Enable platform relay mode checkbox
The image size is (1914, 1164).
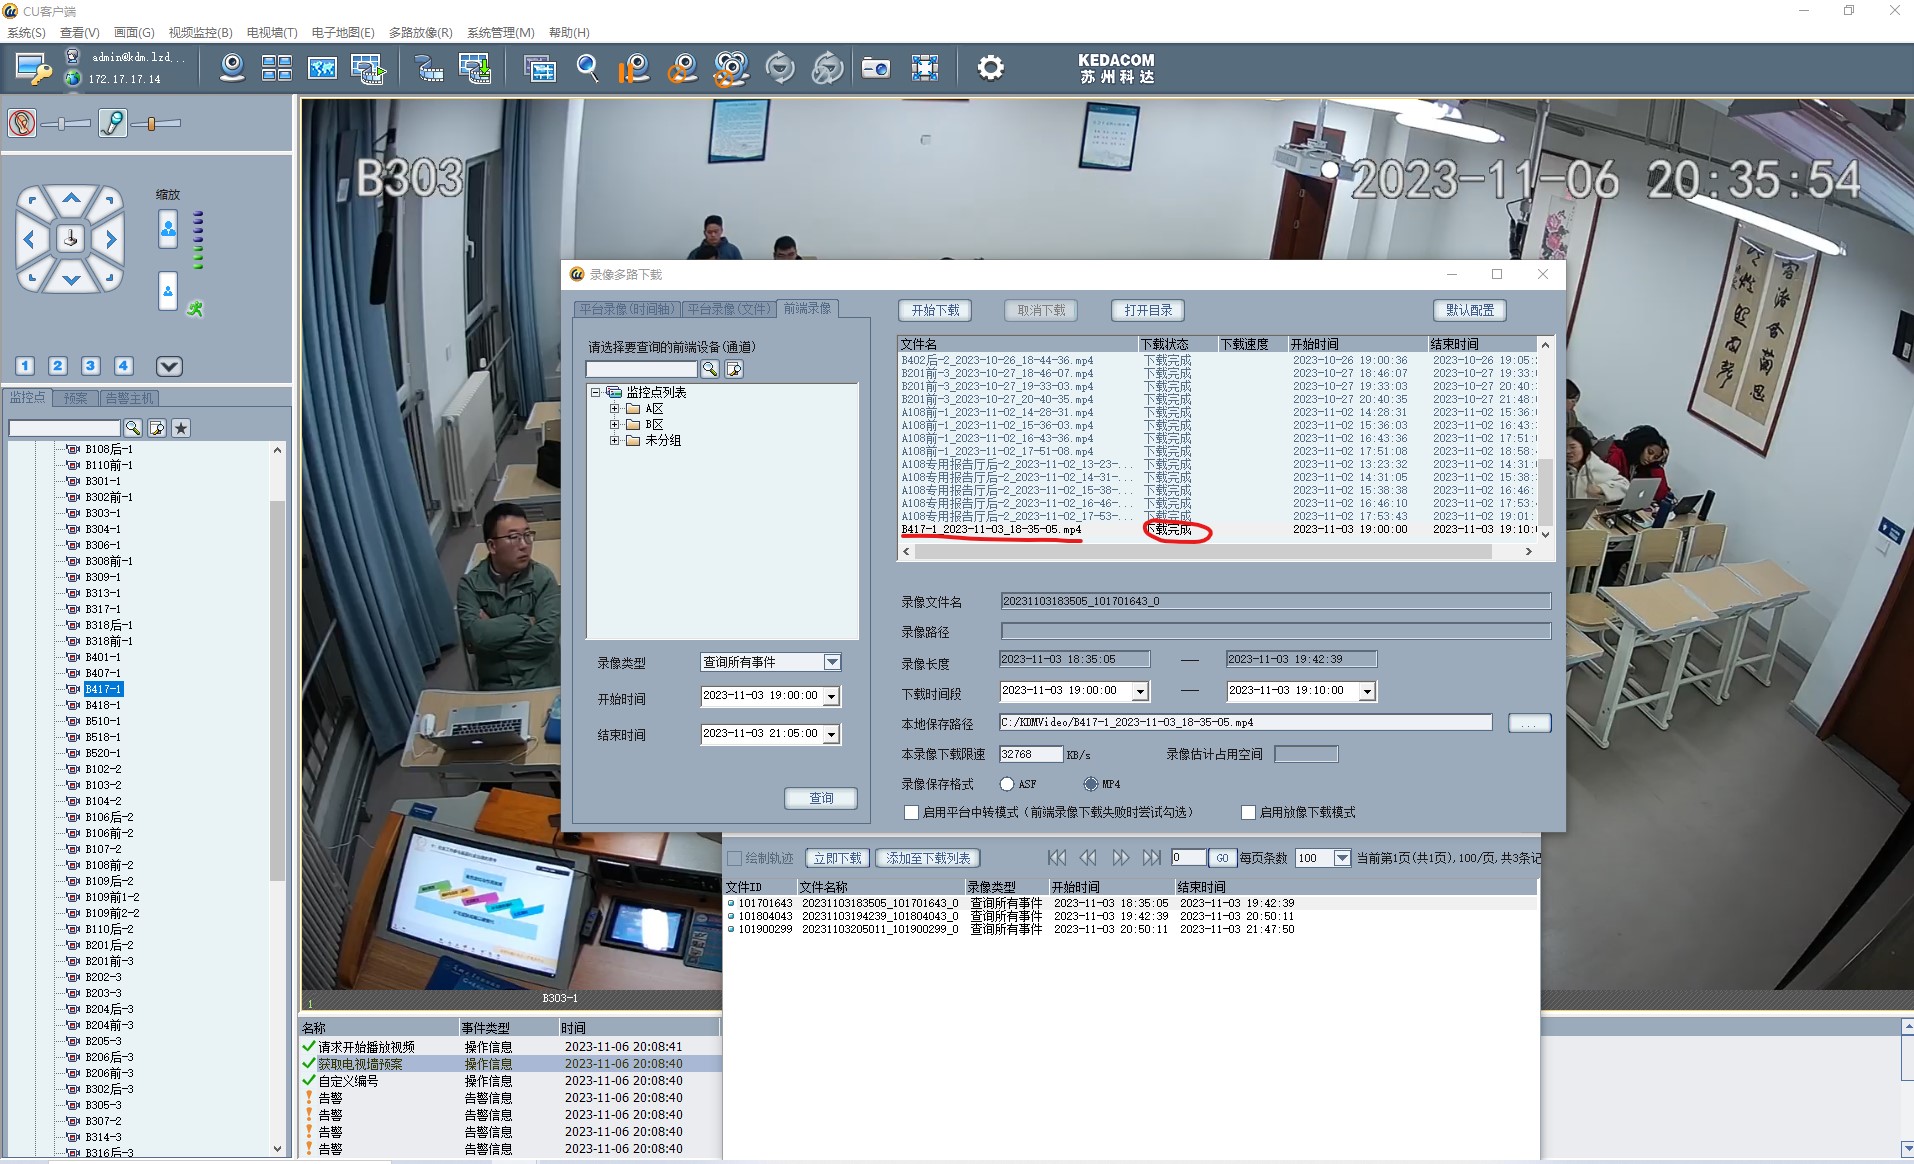911,813
